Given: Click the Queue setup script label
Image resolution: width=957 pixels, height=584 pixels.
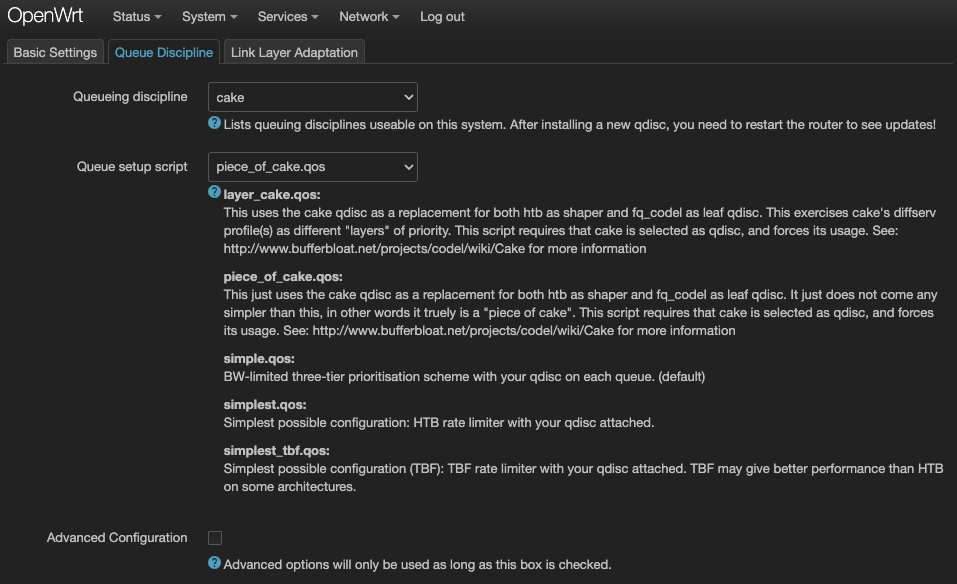Looking at the screenshot, I should [132, 167].
